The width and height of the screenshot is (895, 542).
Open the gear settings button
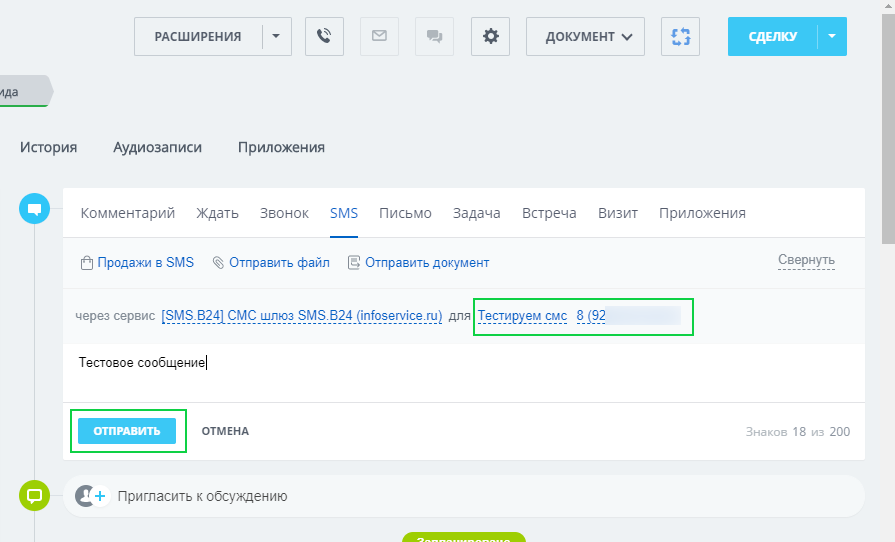click(x=490, y=36)
